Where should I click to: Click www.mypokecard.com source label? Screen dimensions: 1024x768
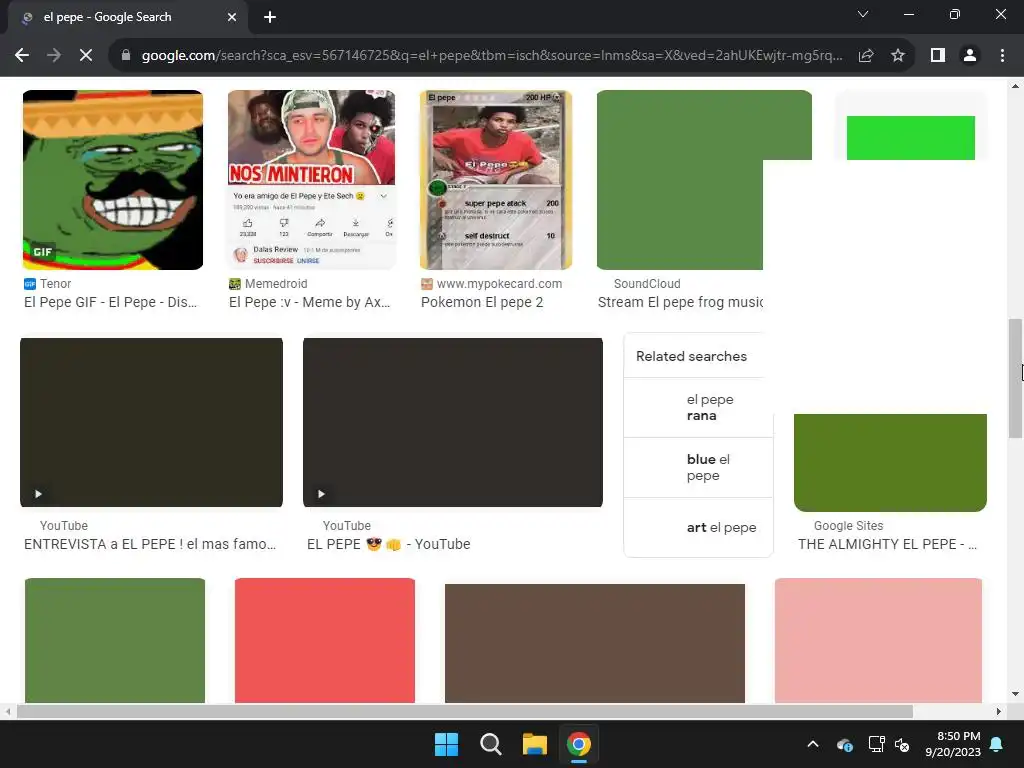[x=499, y=283]
